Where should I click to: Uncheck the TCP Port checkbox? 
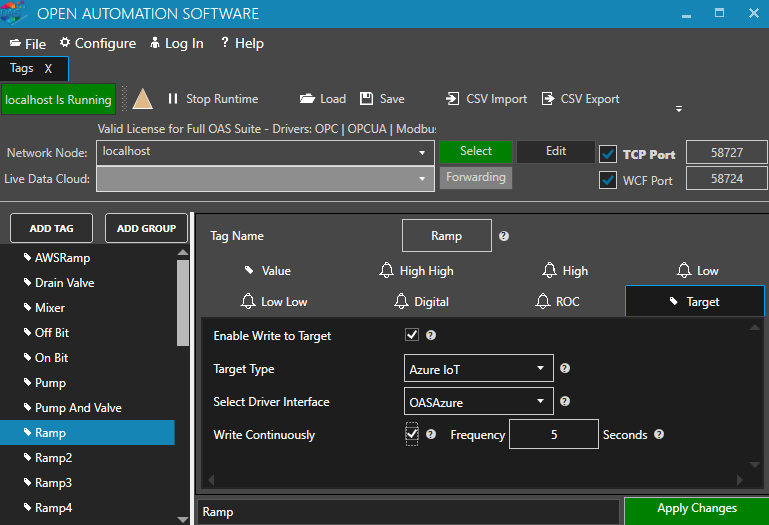tap(607, 154)
